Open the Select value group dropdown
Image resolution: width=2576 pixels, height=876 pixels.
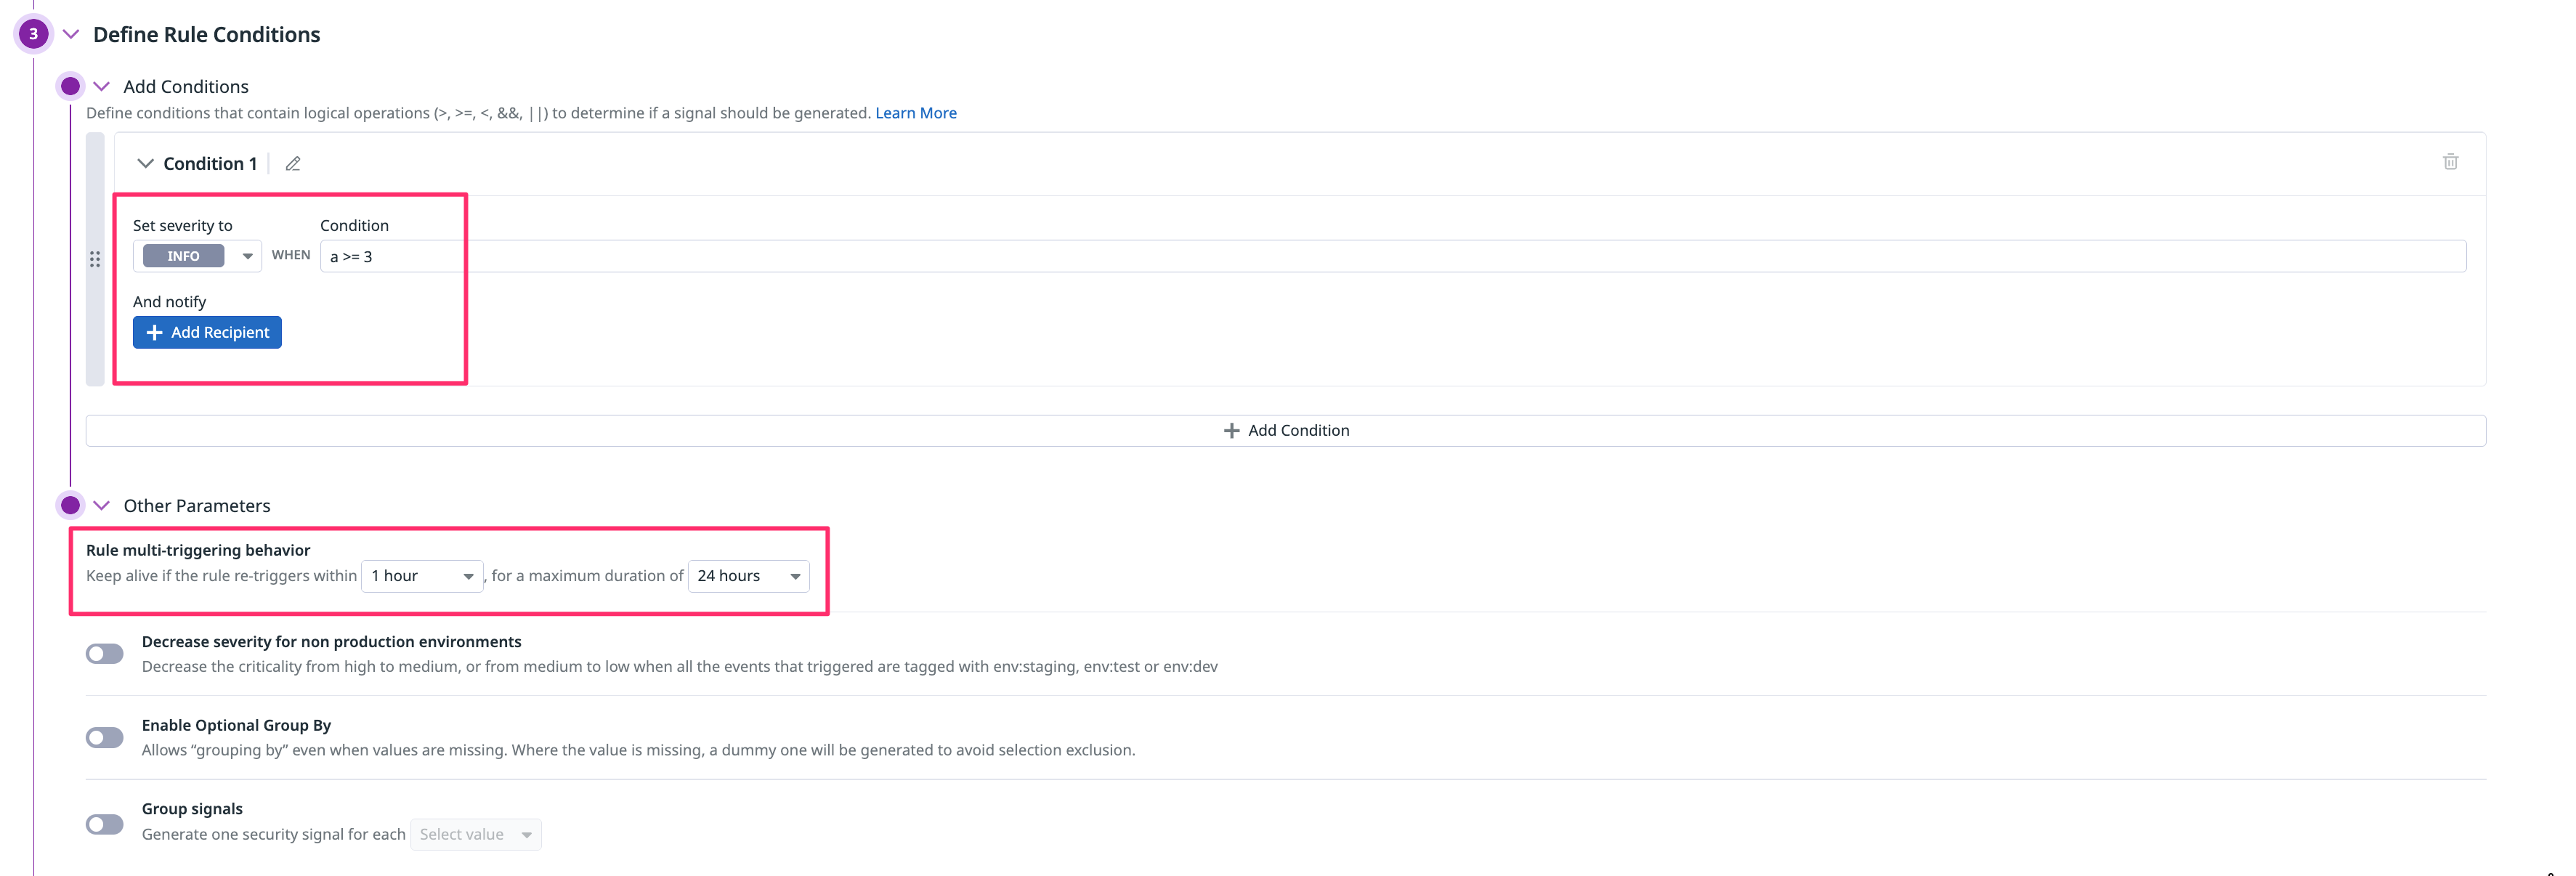tap(475, 834)
